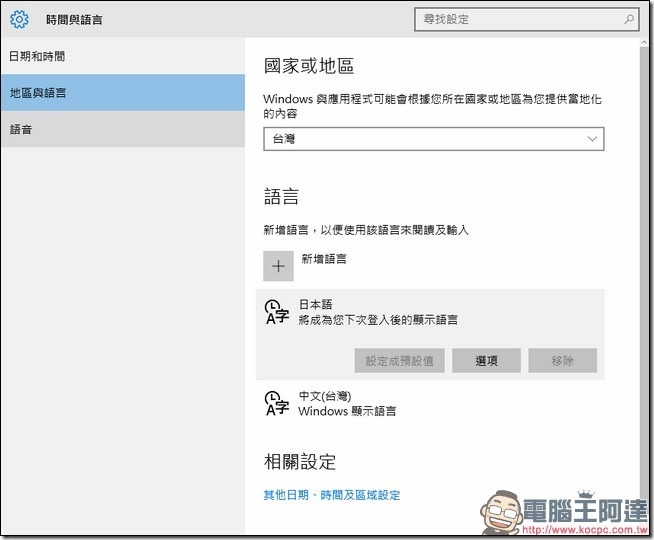Click the plus icon to add a language

pyautogui.click(x=278, y=266)
